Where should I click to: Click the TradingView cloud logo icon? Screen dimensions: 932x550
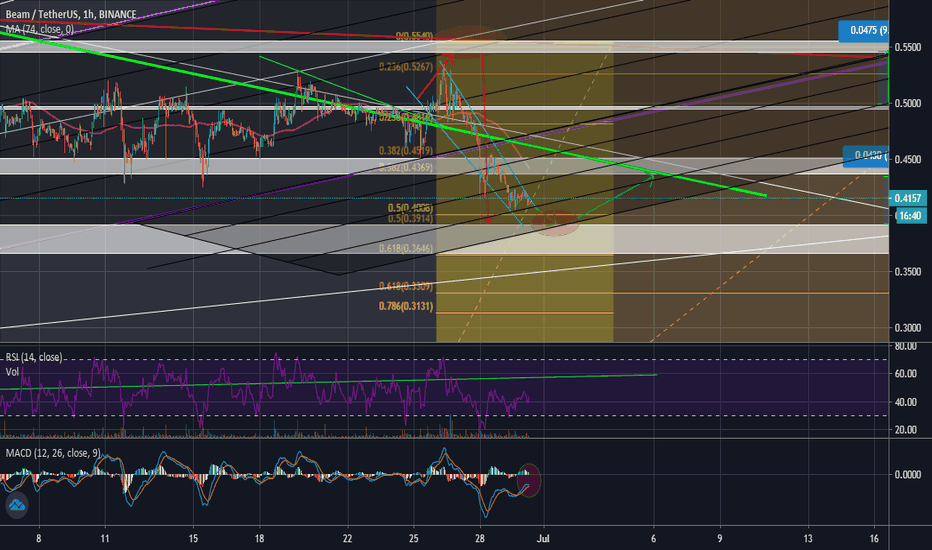pyautogui.click(x=17, y=505)
